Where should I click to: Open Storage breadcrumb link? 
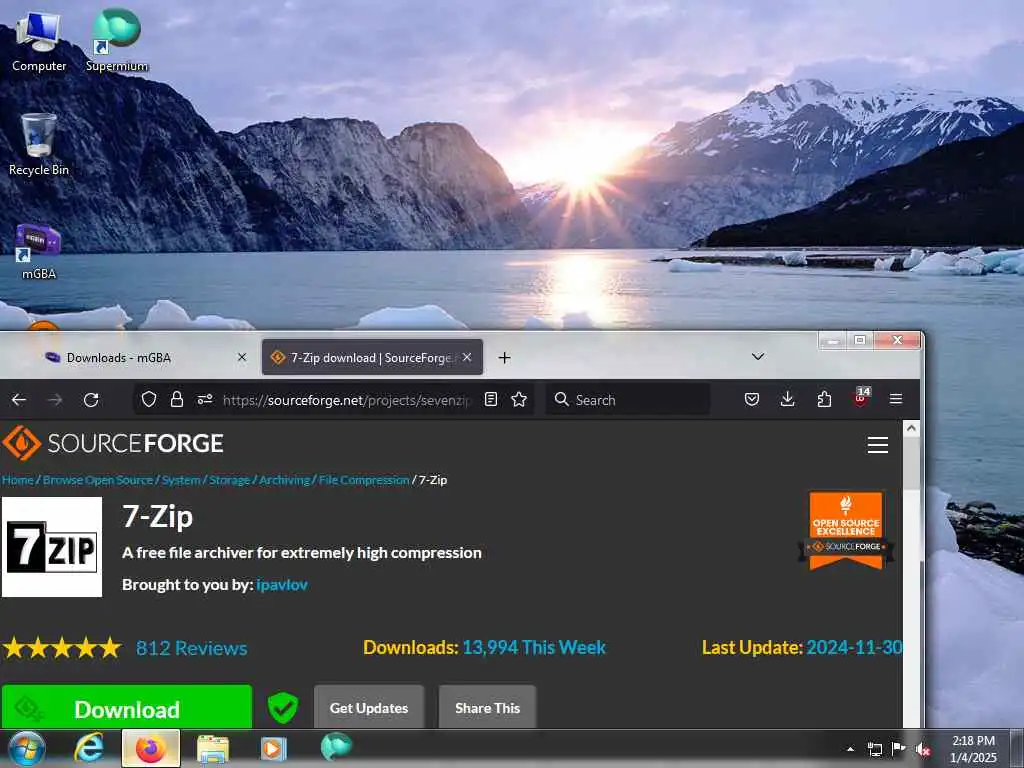[229, 480]
